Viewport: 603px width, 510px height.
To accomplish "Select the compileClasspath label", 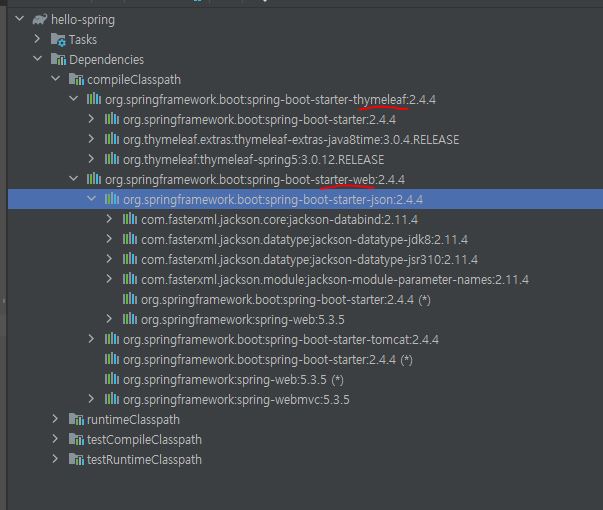I will [x=134, y=80].
